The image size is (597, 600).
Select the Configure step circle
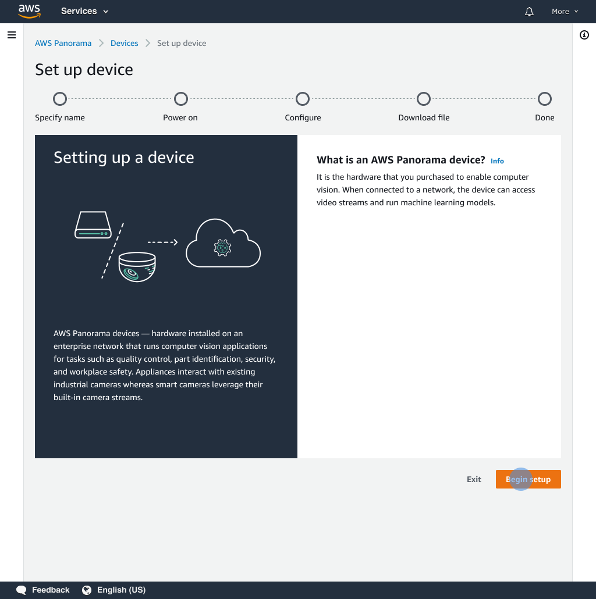[302, 99]
